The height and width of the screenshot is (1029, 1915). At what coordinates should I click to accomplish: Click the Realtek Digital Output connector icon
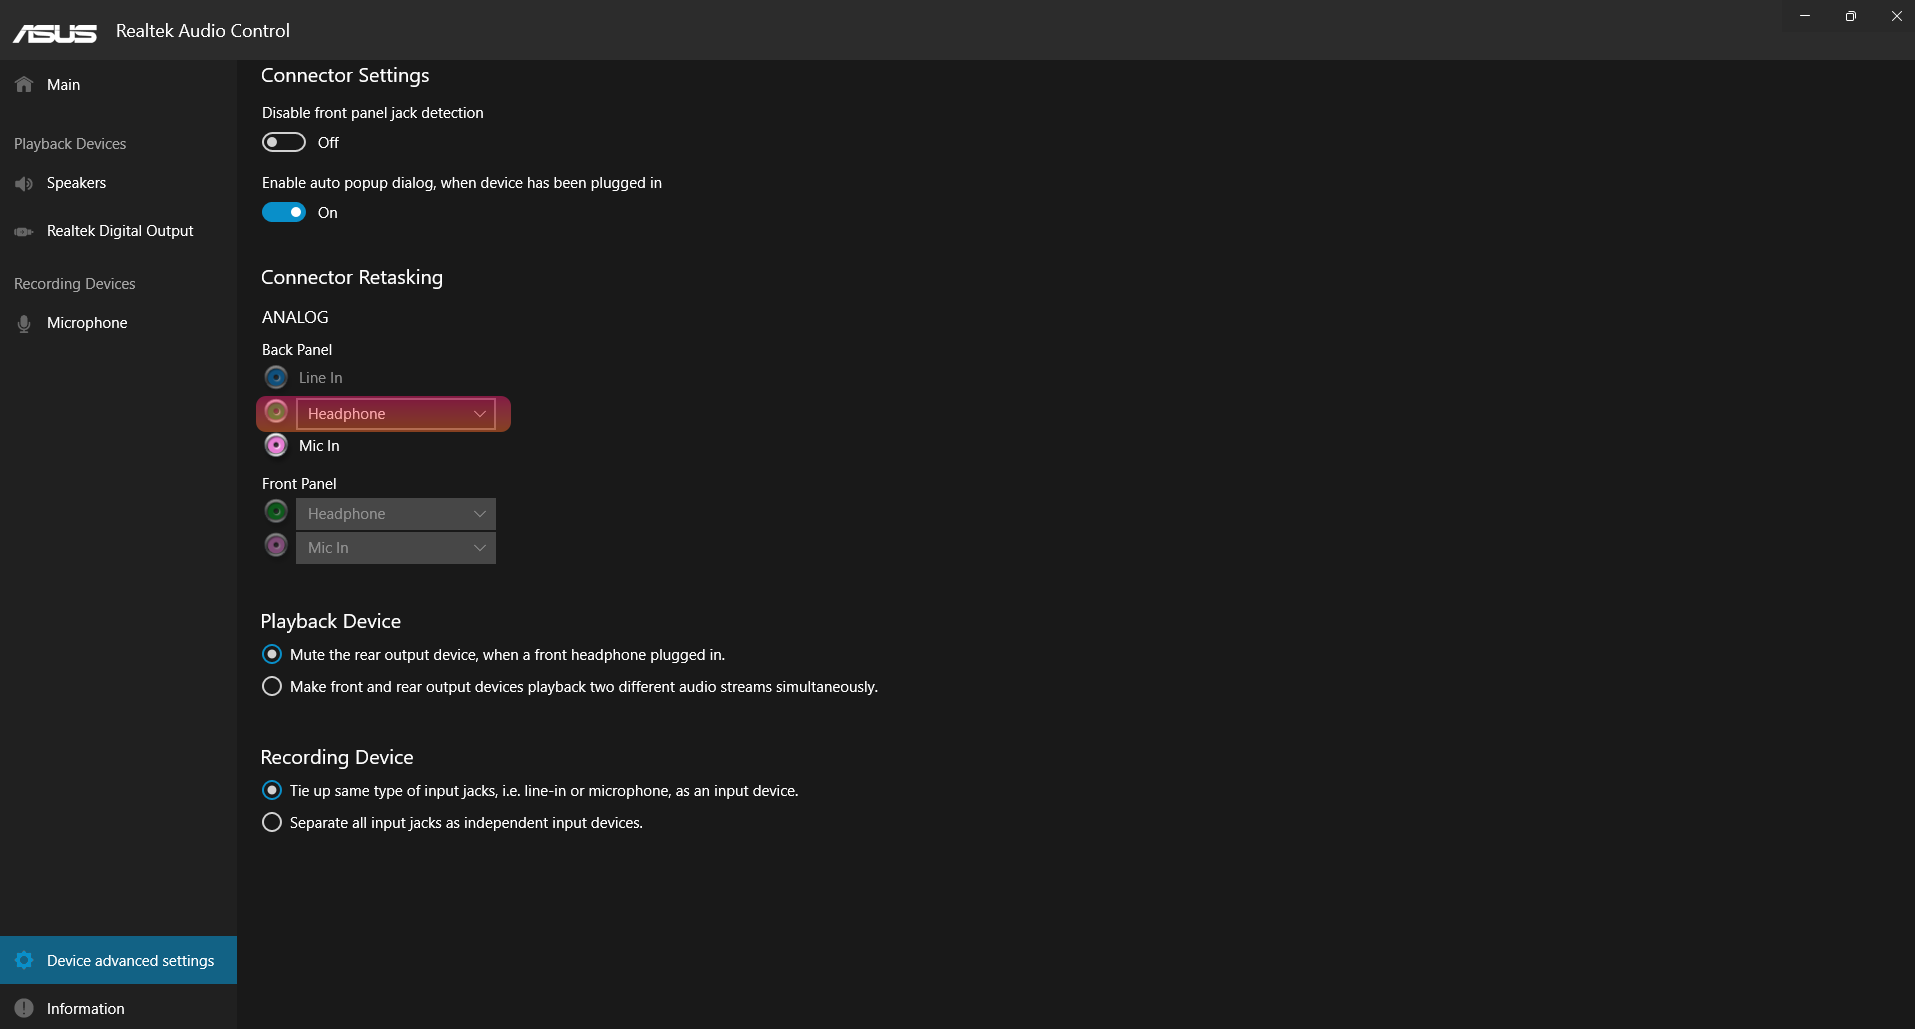pos(24,231)
